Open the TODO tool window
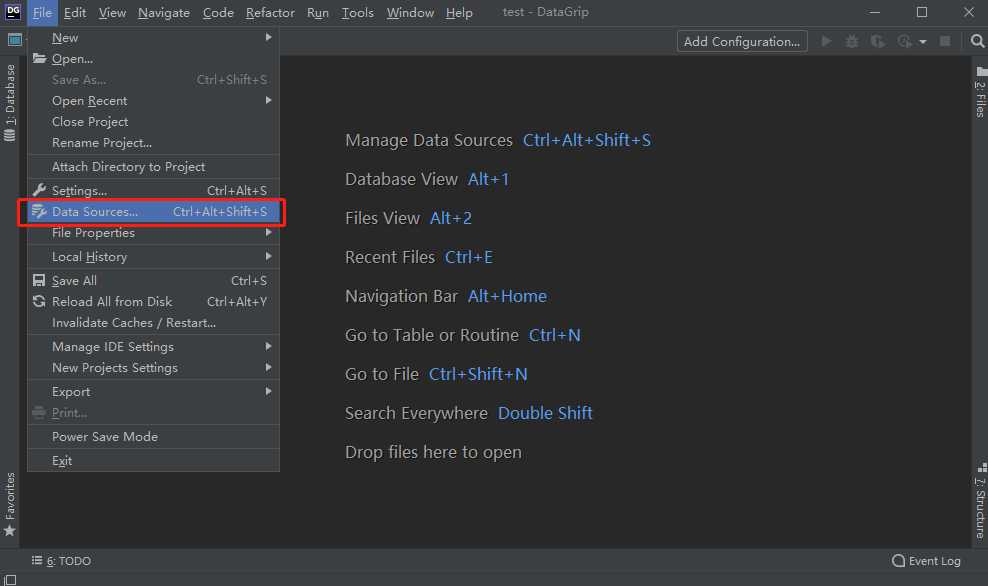 click(61, 561)
